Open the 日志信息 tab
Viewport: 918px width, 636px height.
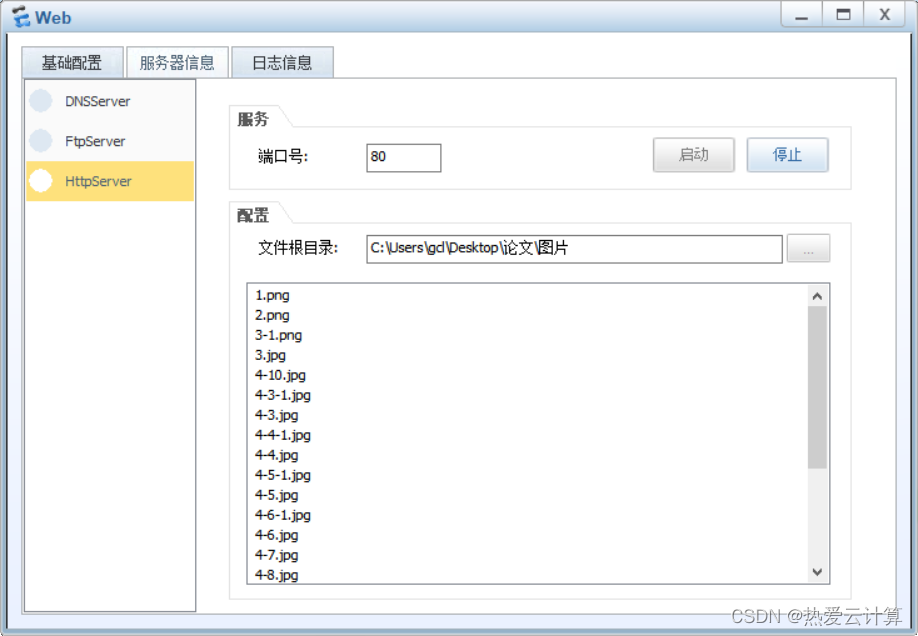281,62
